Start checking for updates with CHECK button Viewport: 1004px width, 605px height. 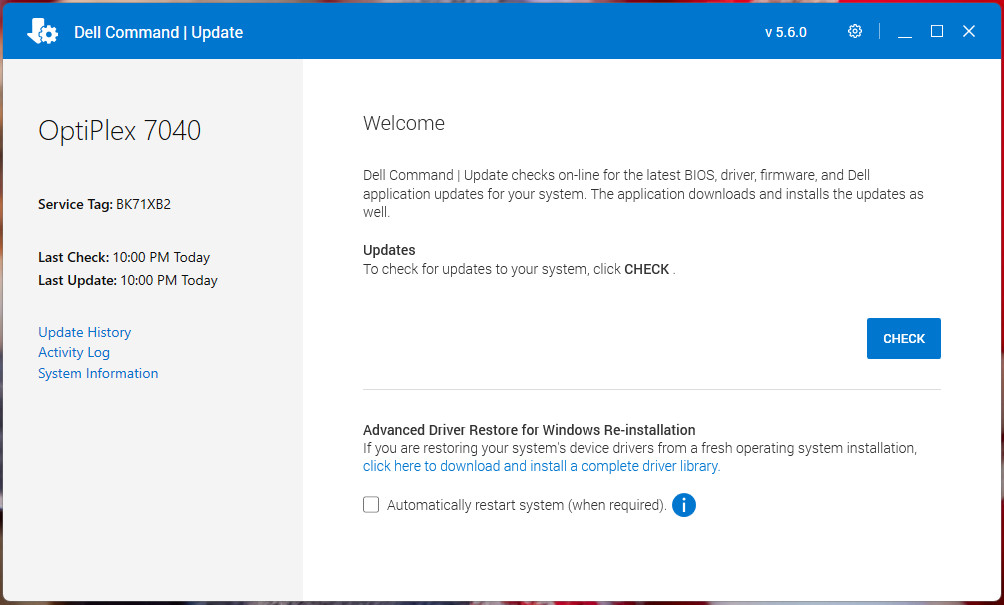pos(903,339)
